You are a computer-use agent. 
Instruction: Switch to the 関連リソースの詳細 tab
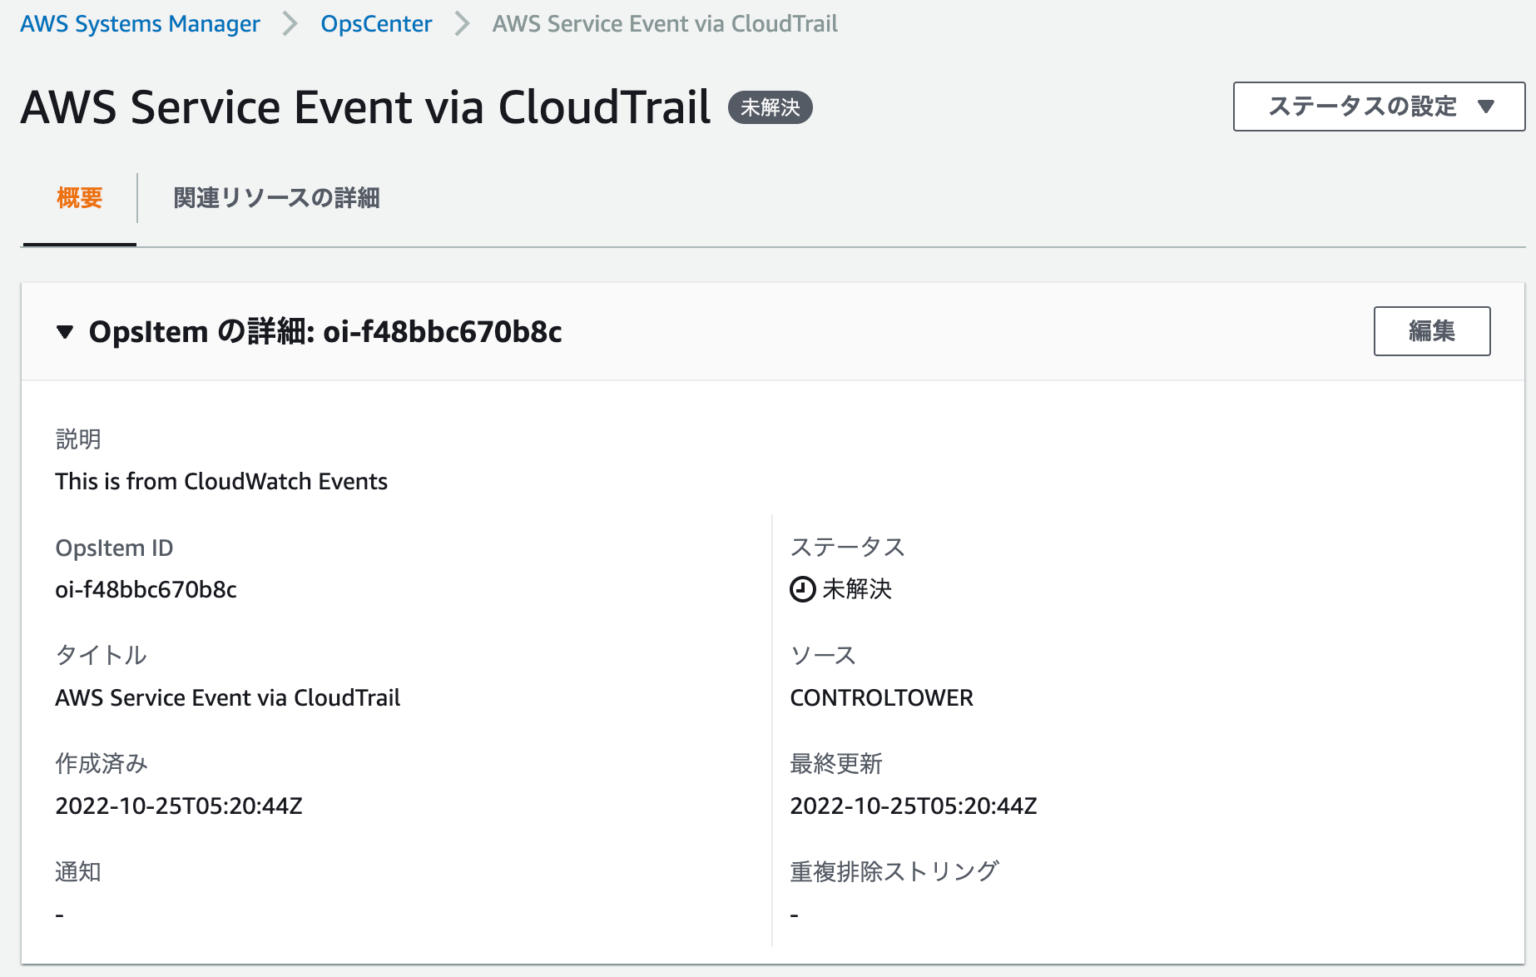277,197
